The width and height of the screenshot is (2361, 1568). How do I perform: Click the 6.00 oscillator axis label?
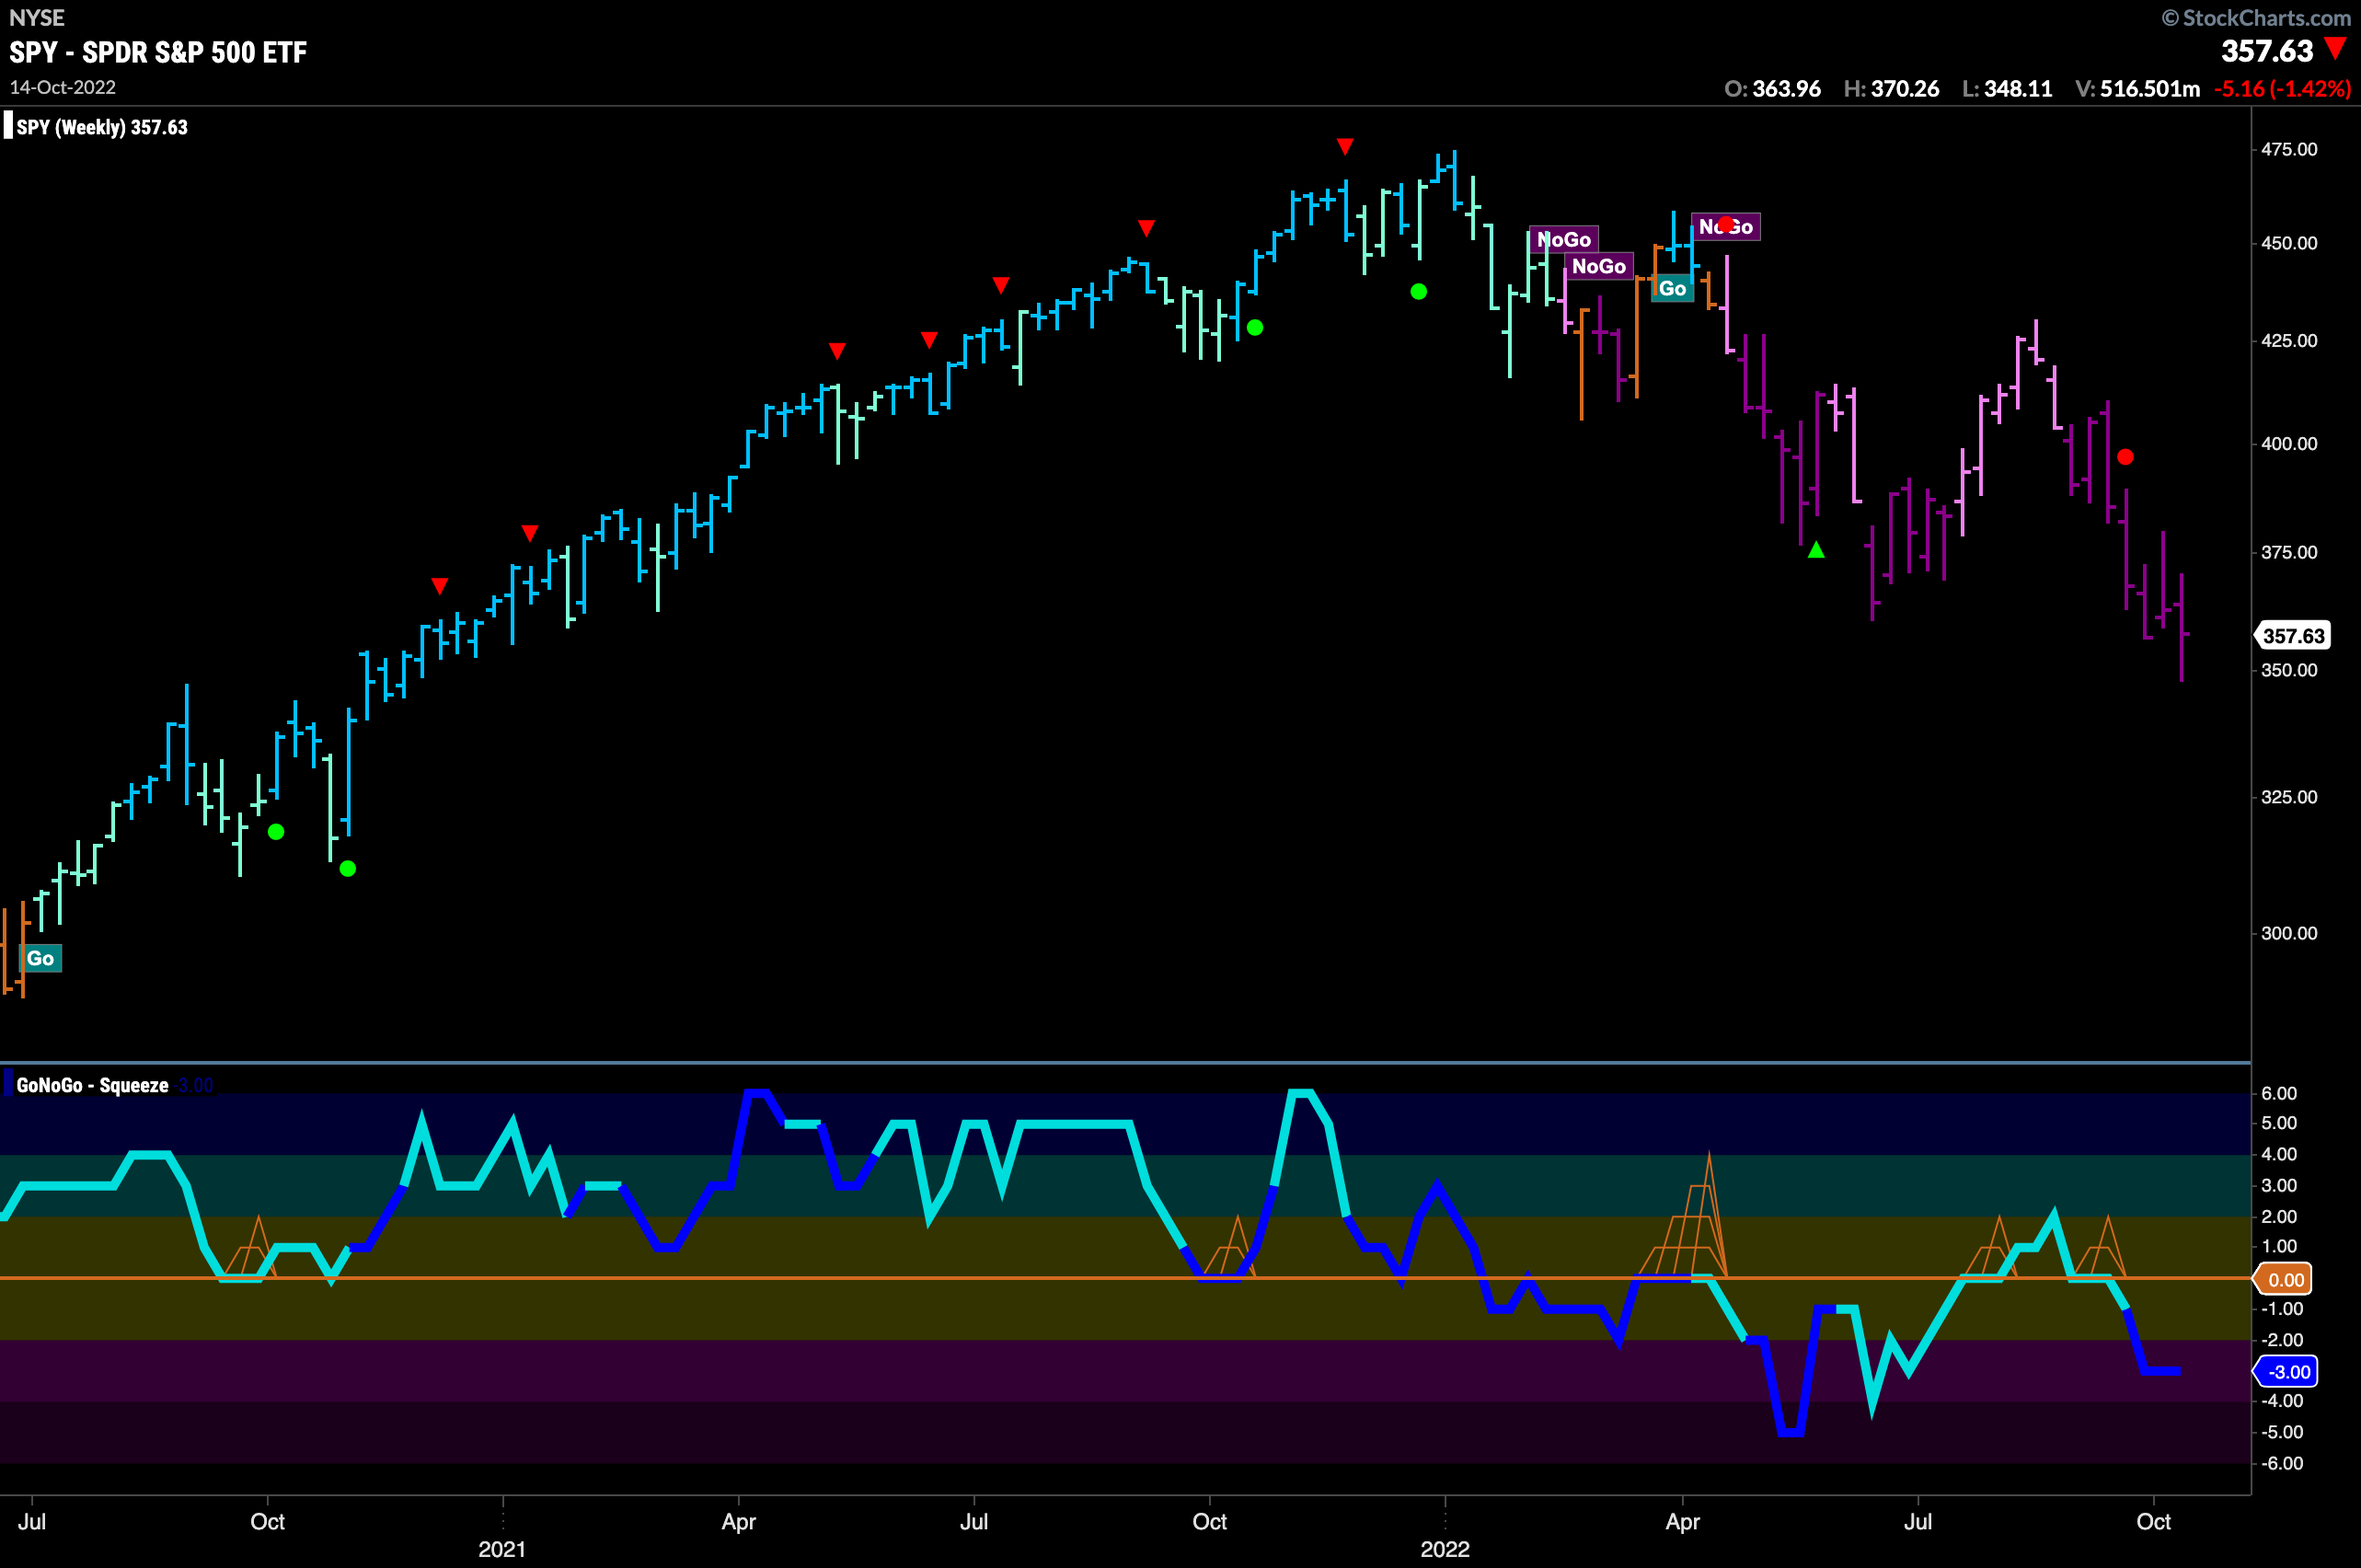pyautogui.click(x=2279, y=1093)
